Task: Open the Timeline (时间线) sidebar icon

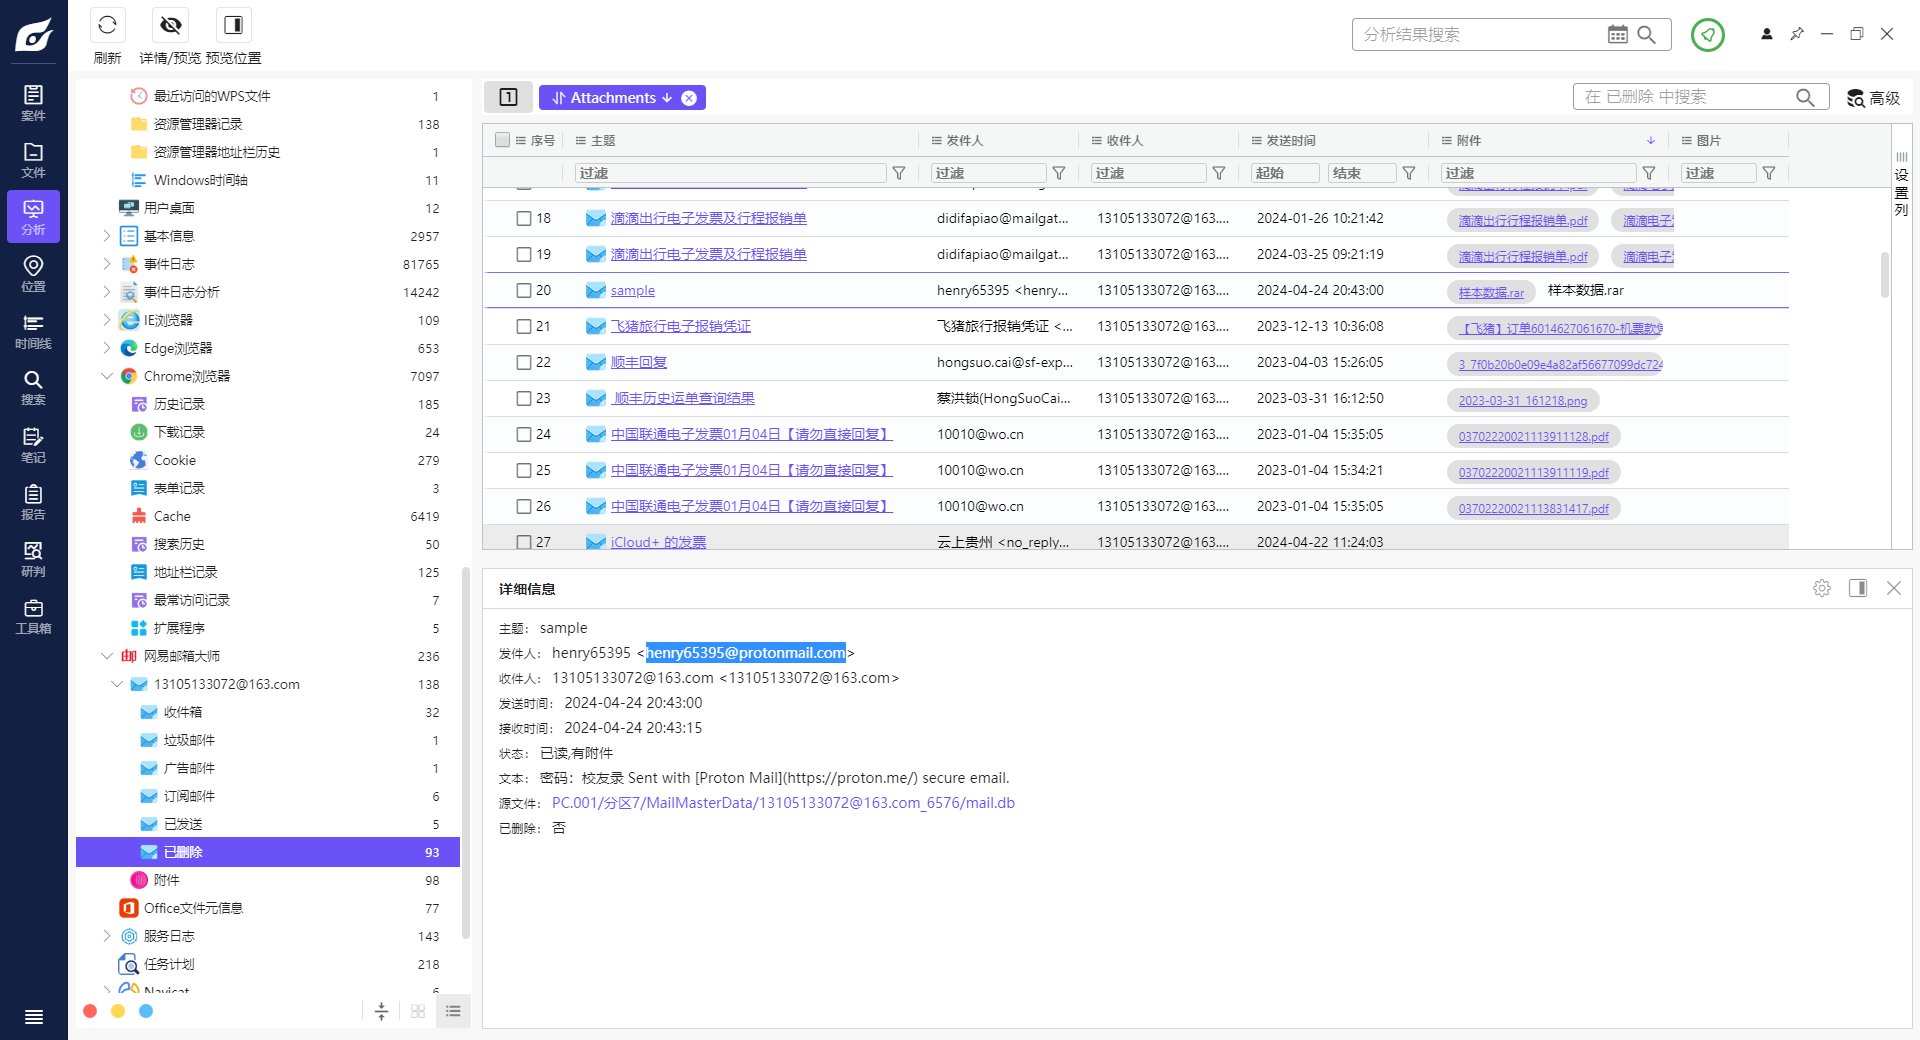Action: tap(33, 331)
